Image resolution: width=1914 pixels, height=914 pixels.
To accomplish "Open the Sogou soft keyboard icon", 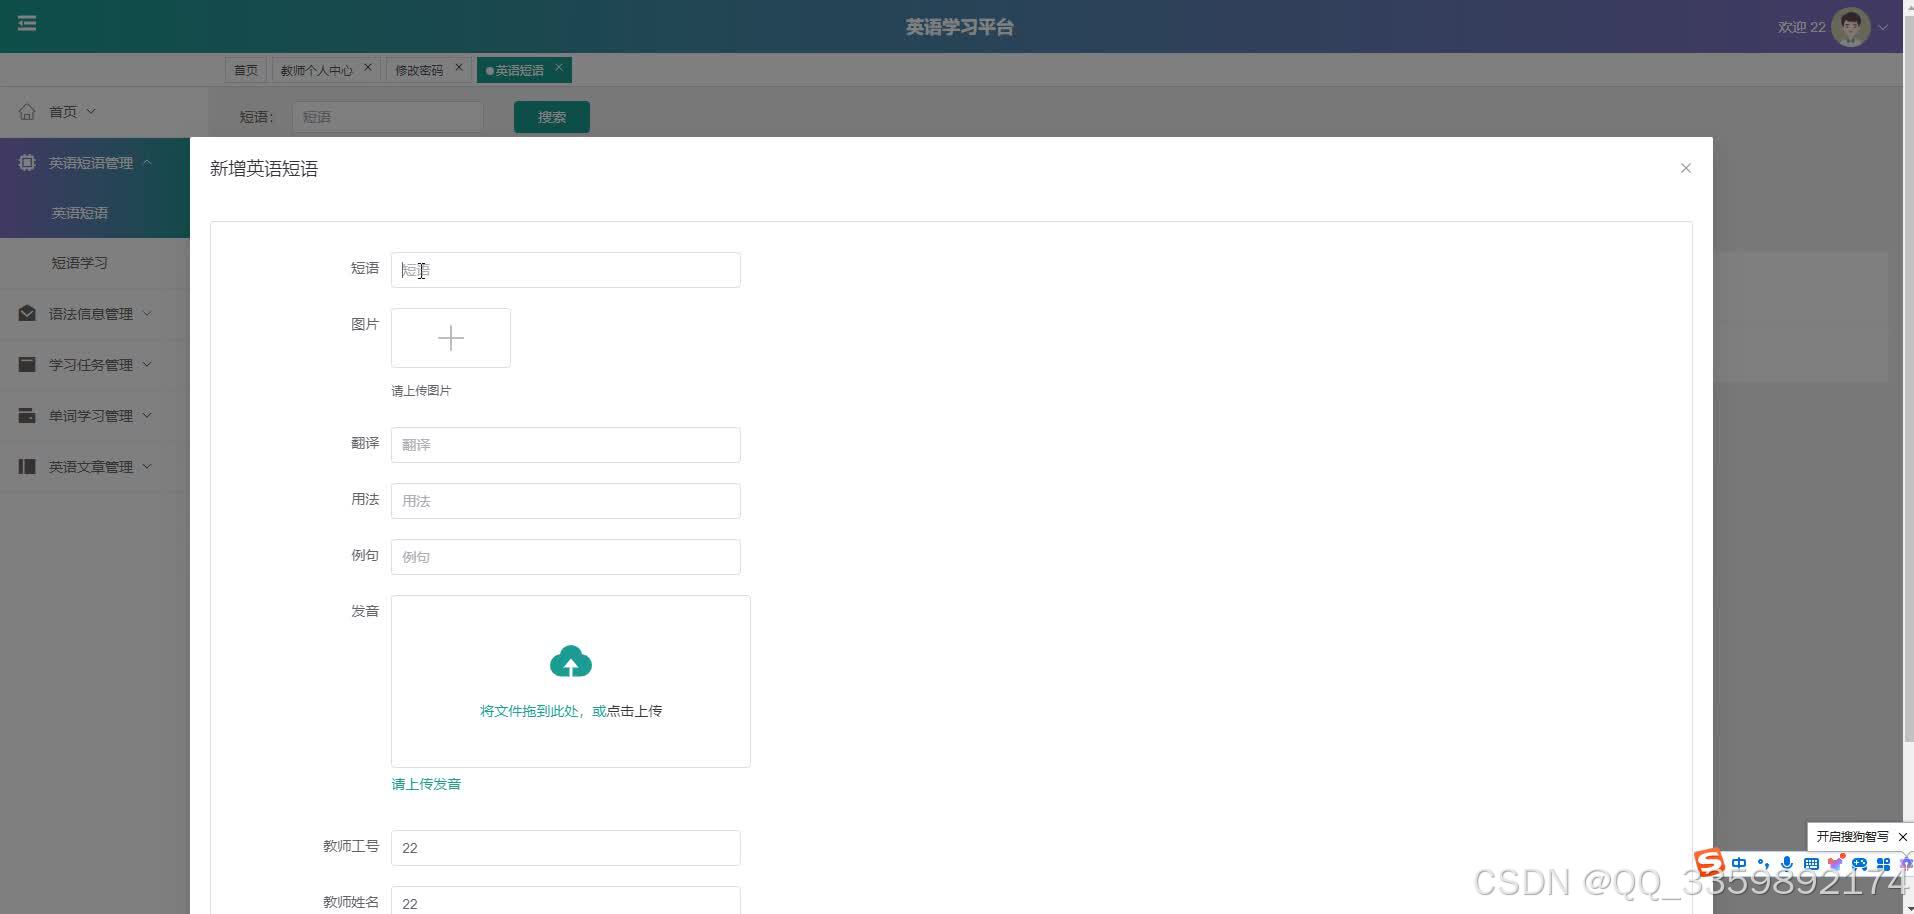I will click(x=1811, y=864).
